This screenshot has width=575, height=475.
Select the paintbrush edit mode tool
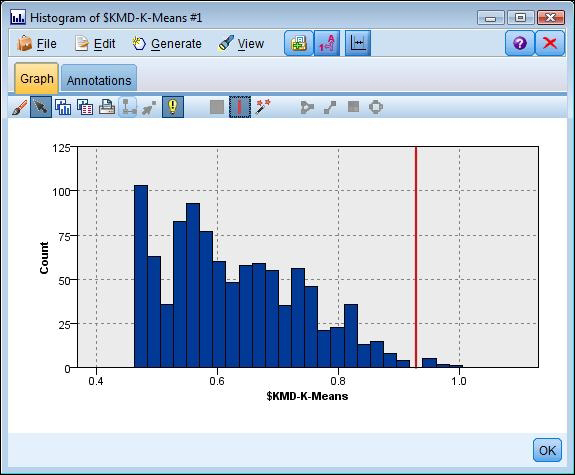(x=19, y=107)
